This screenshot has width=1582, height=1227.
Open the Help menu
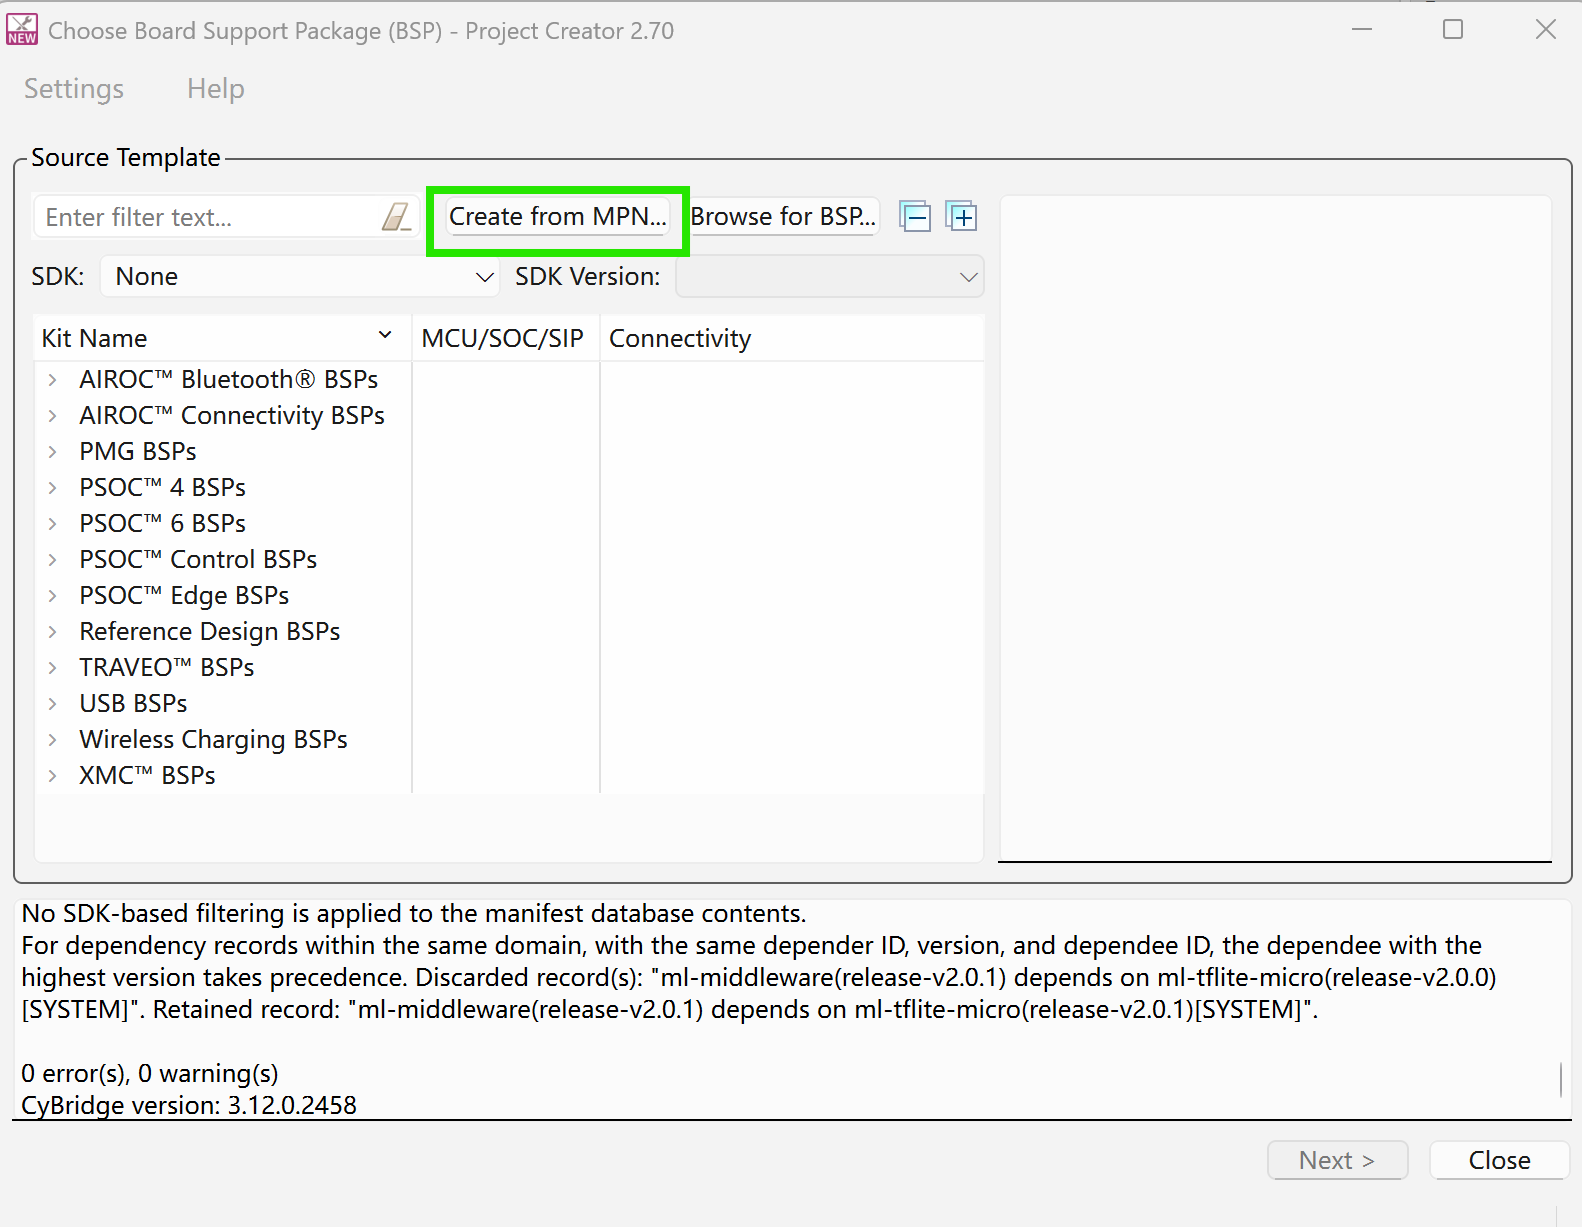tap(216, 89)
